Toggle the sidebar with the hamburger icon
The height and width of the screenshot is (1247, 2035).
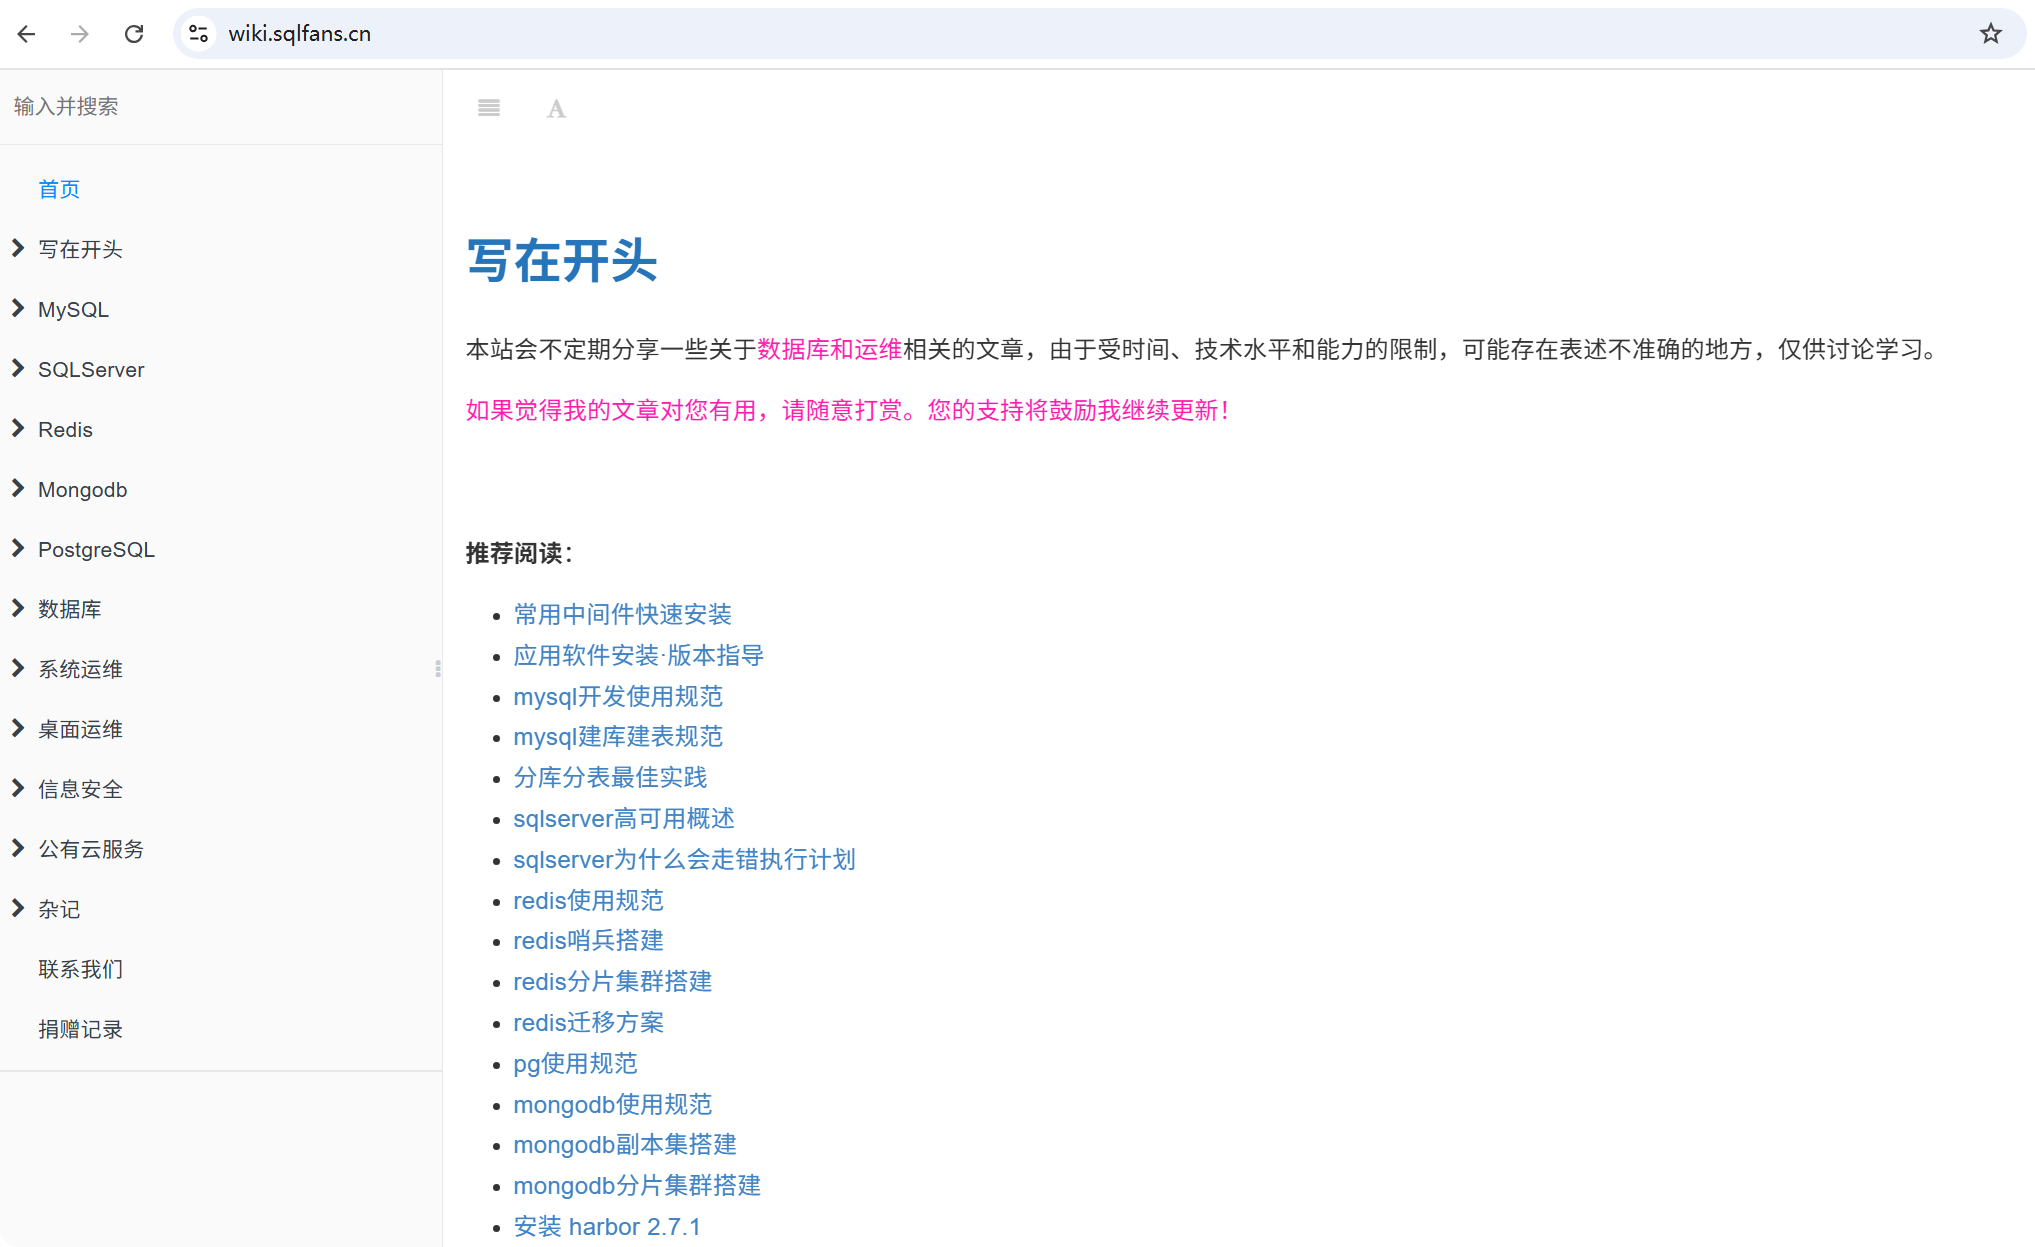[488, 108]
